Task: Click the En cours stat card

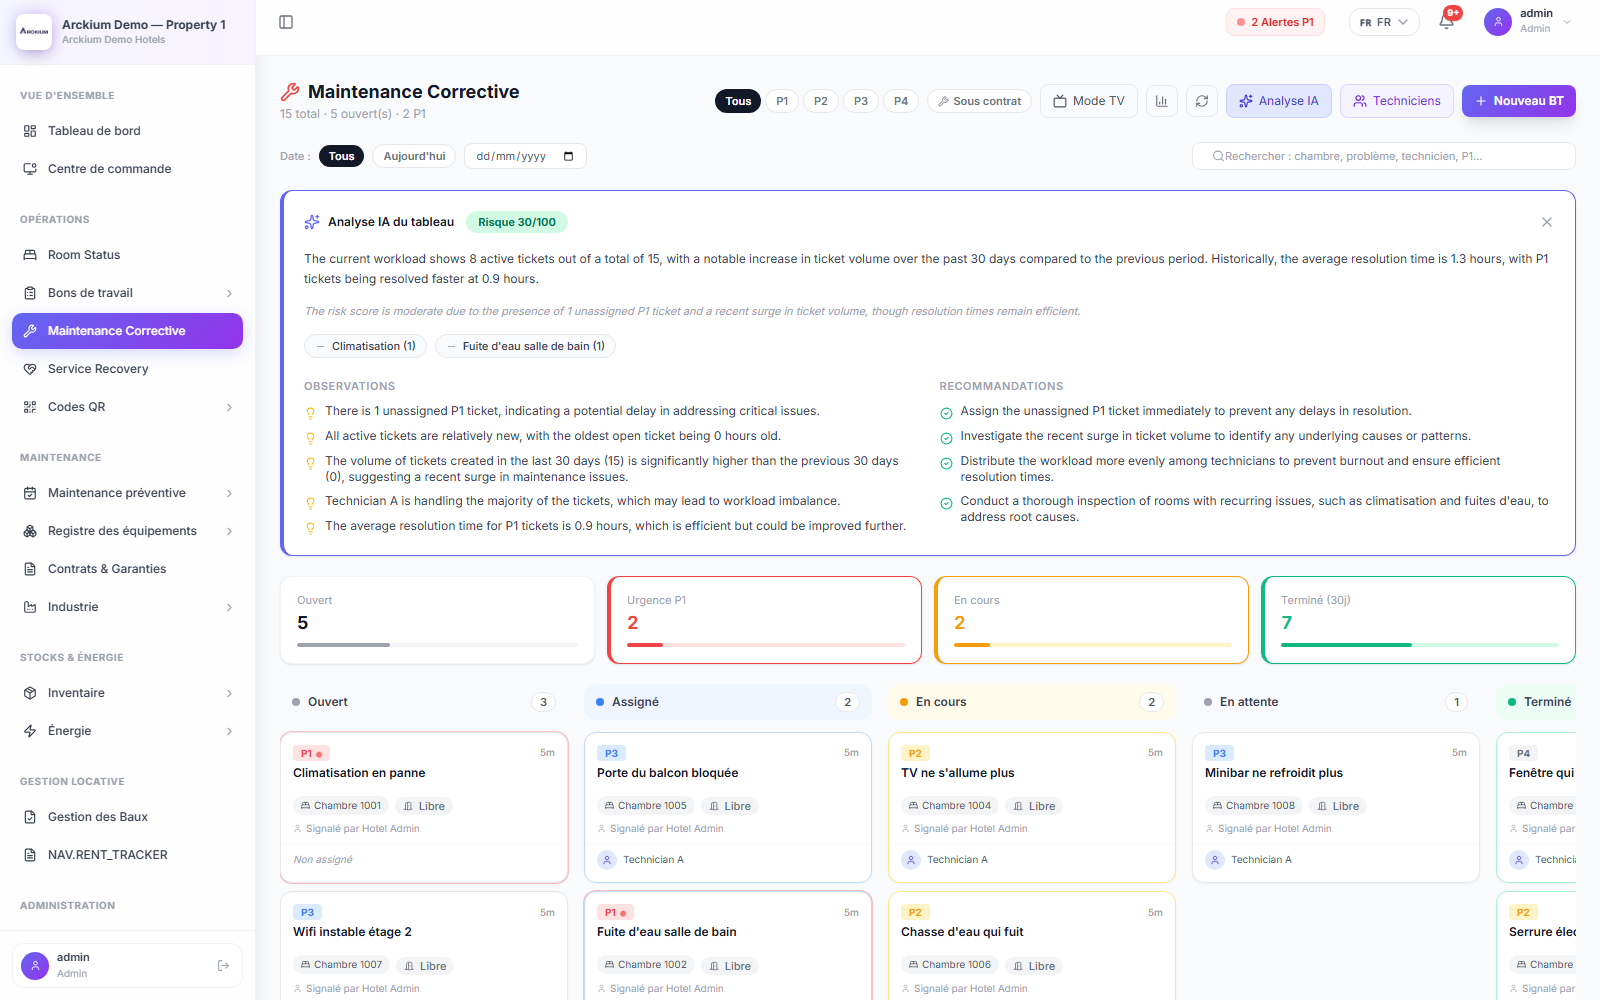Action: 1092,620
